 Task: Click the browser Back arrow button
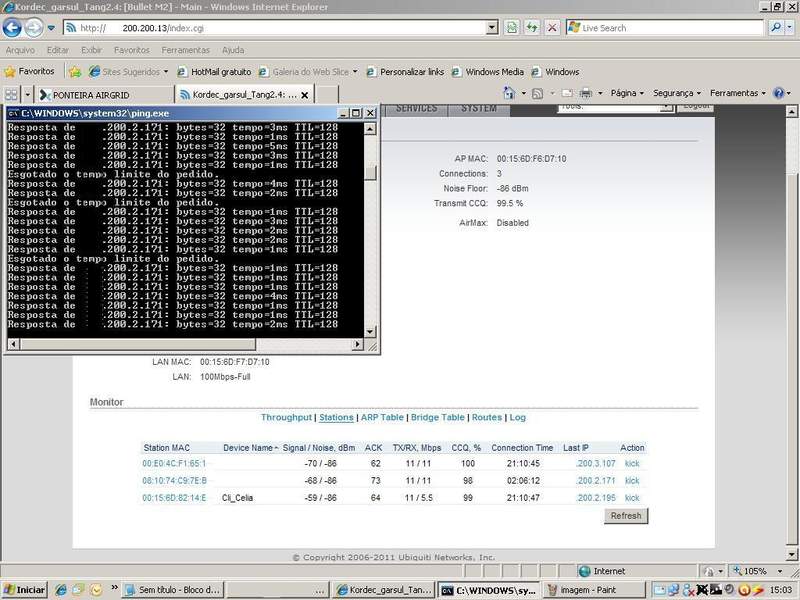12,28
